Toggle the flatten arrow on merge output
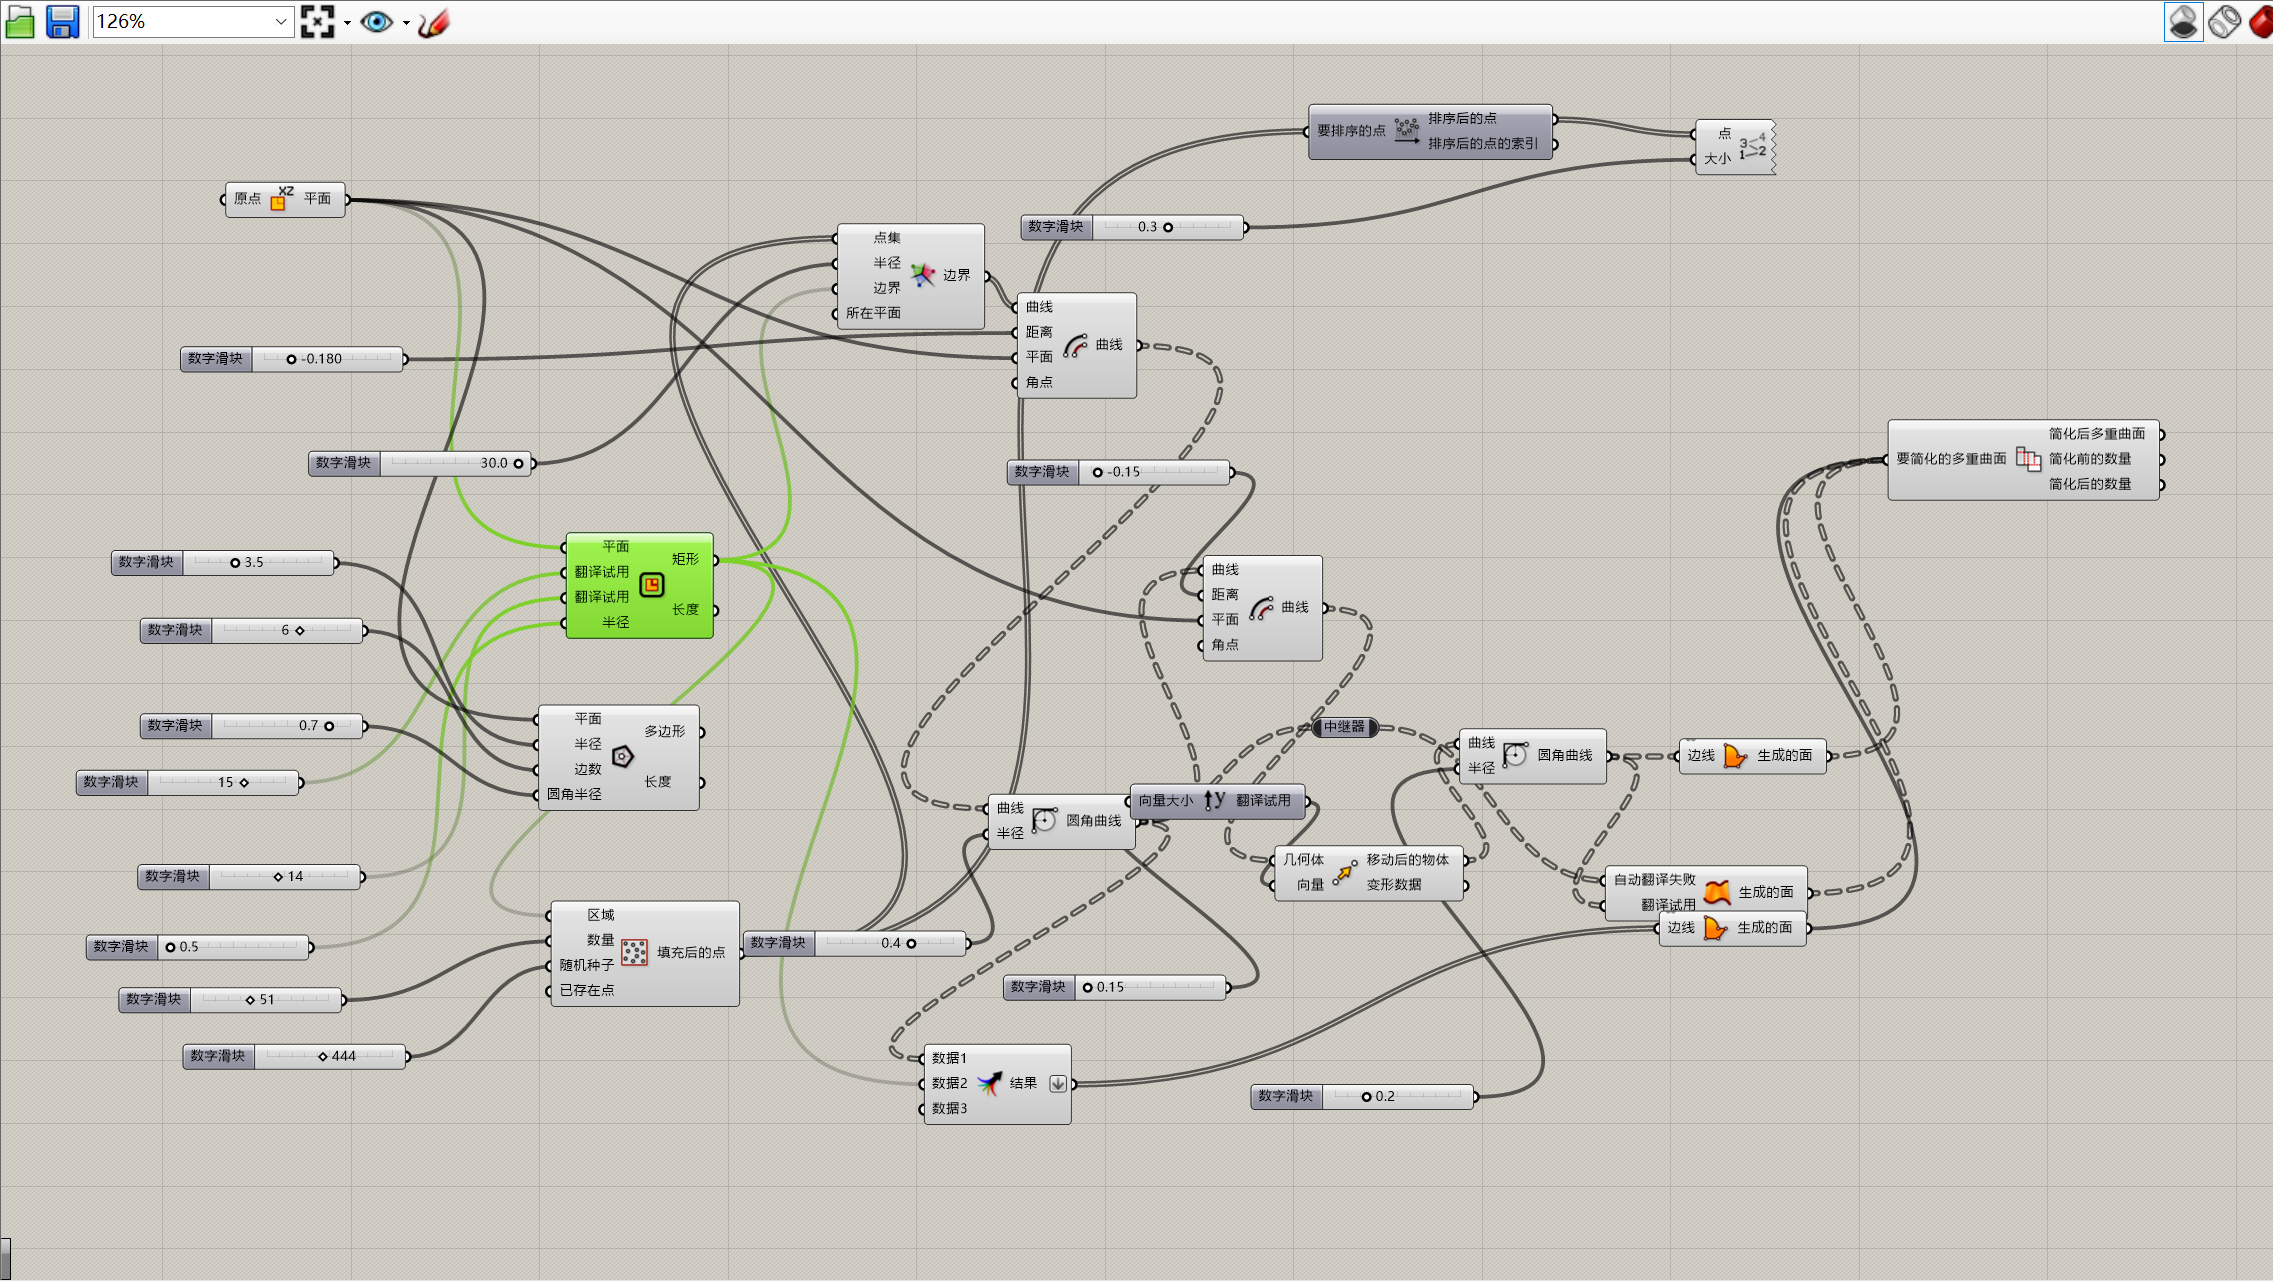 coord(1057,1084)
